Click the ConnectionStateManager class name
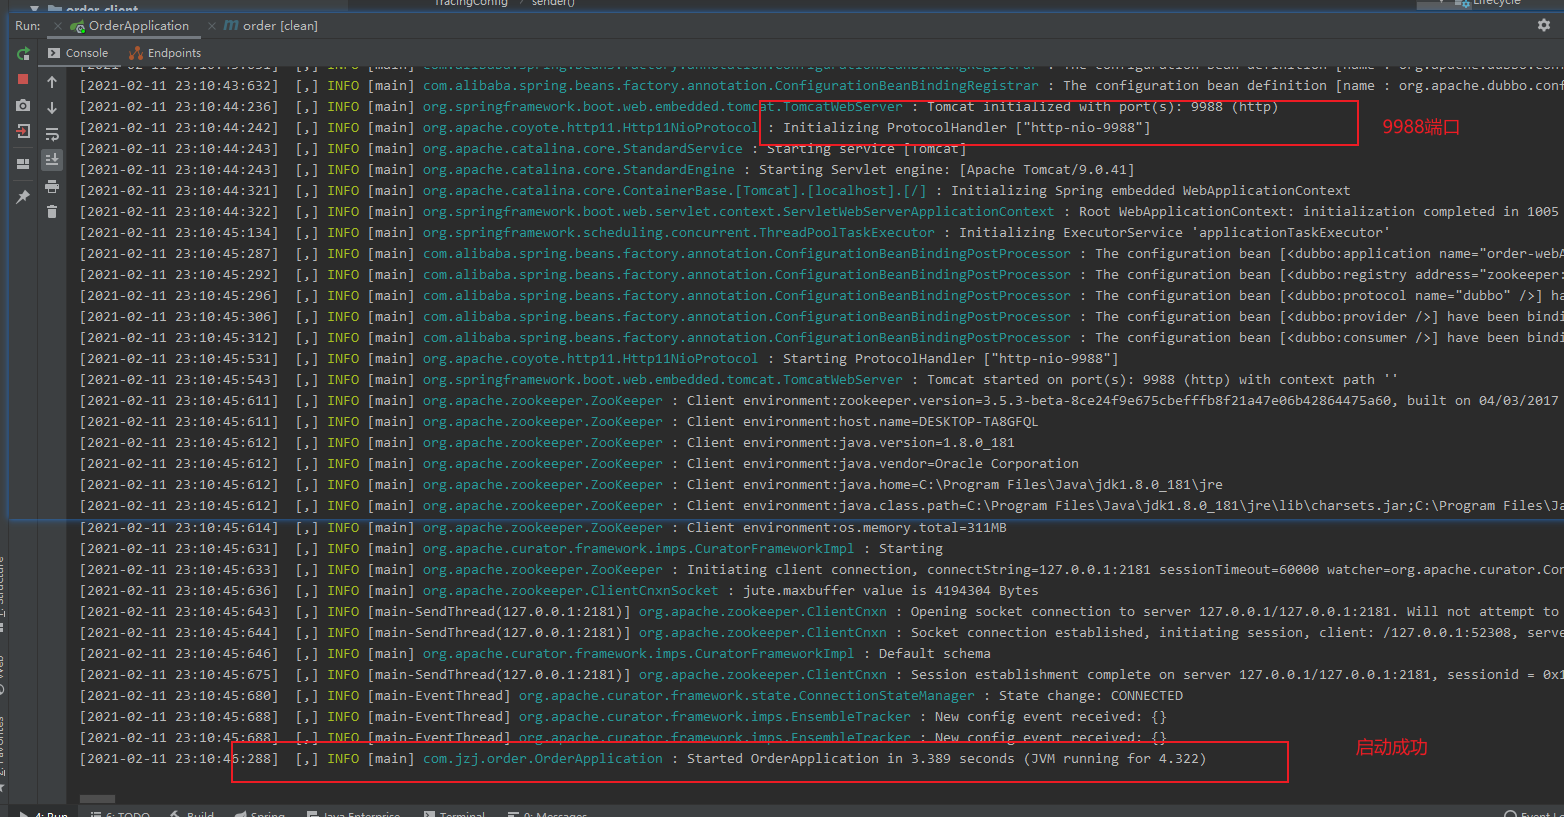This screenshot has width=1564, height=817. click(746, 696)
